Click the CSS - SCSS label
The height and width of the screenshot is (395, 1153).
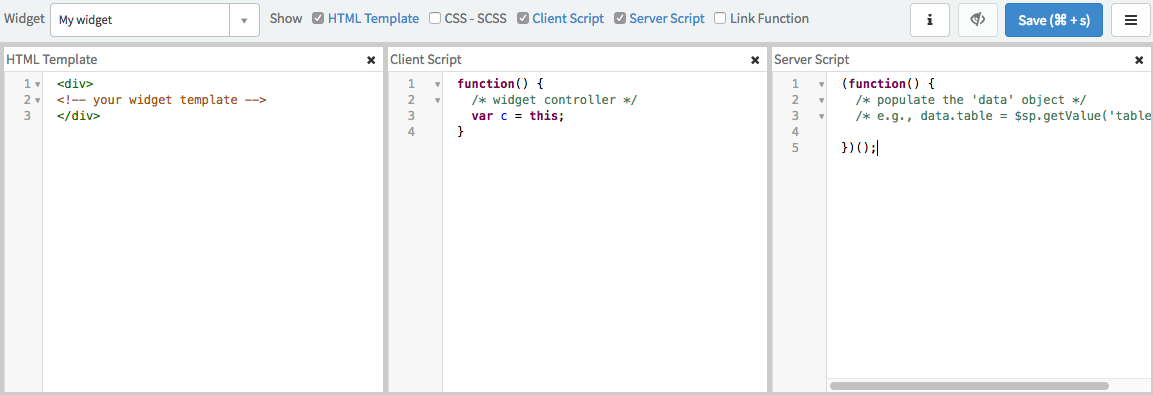point(476,18)
